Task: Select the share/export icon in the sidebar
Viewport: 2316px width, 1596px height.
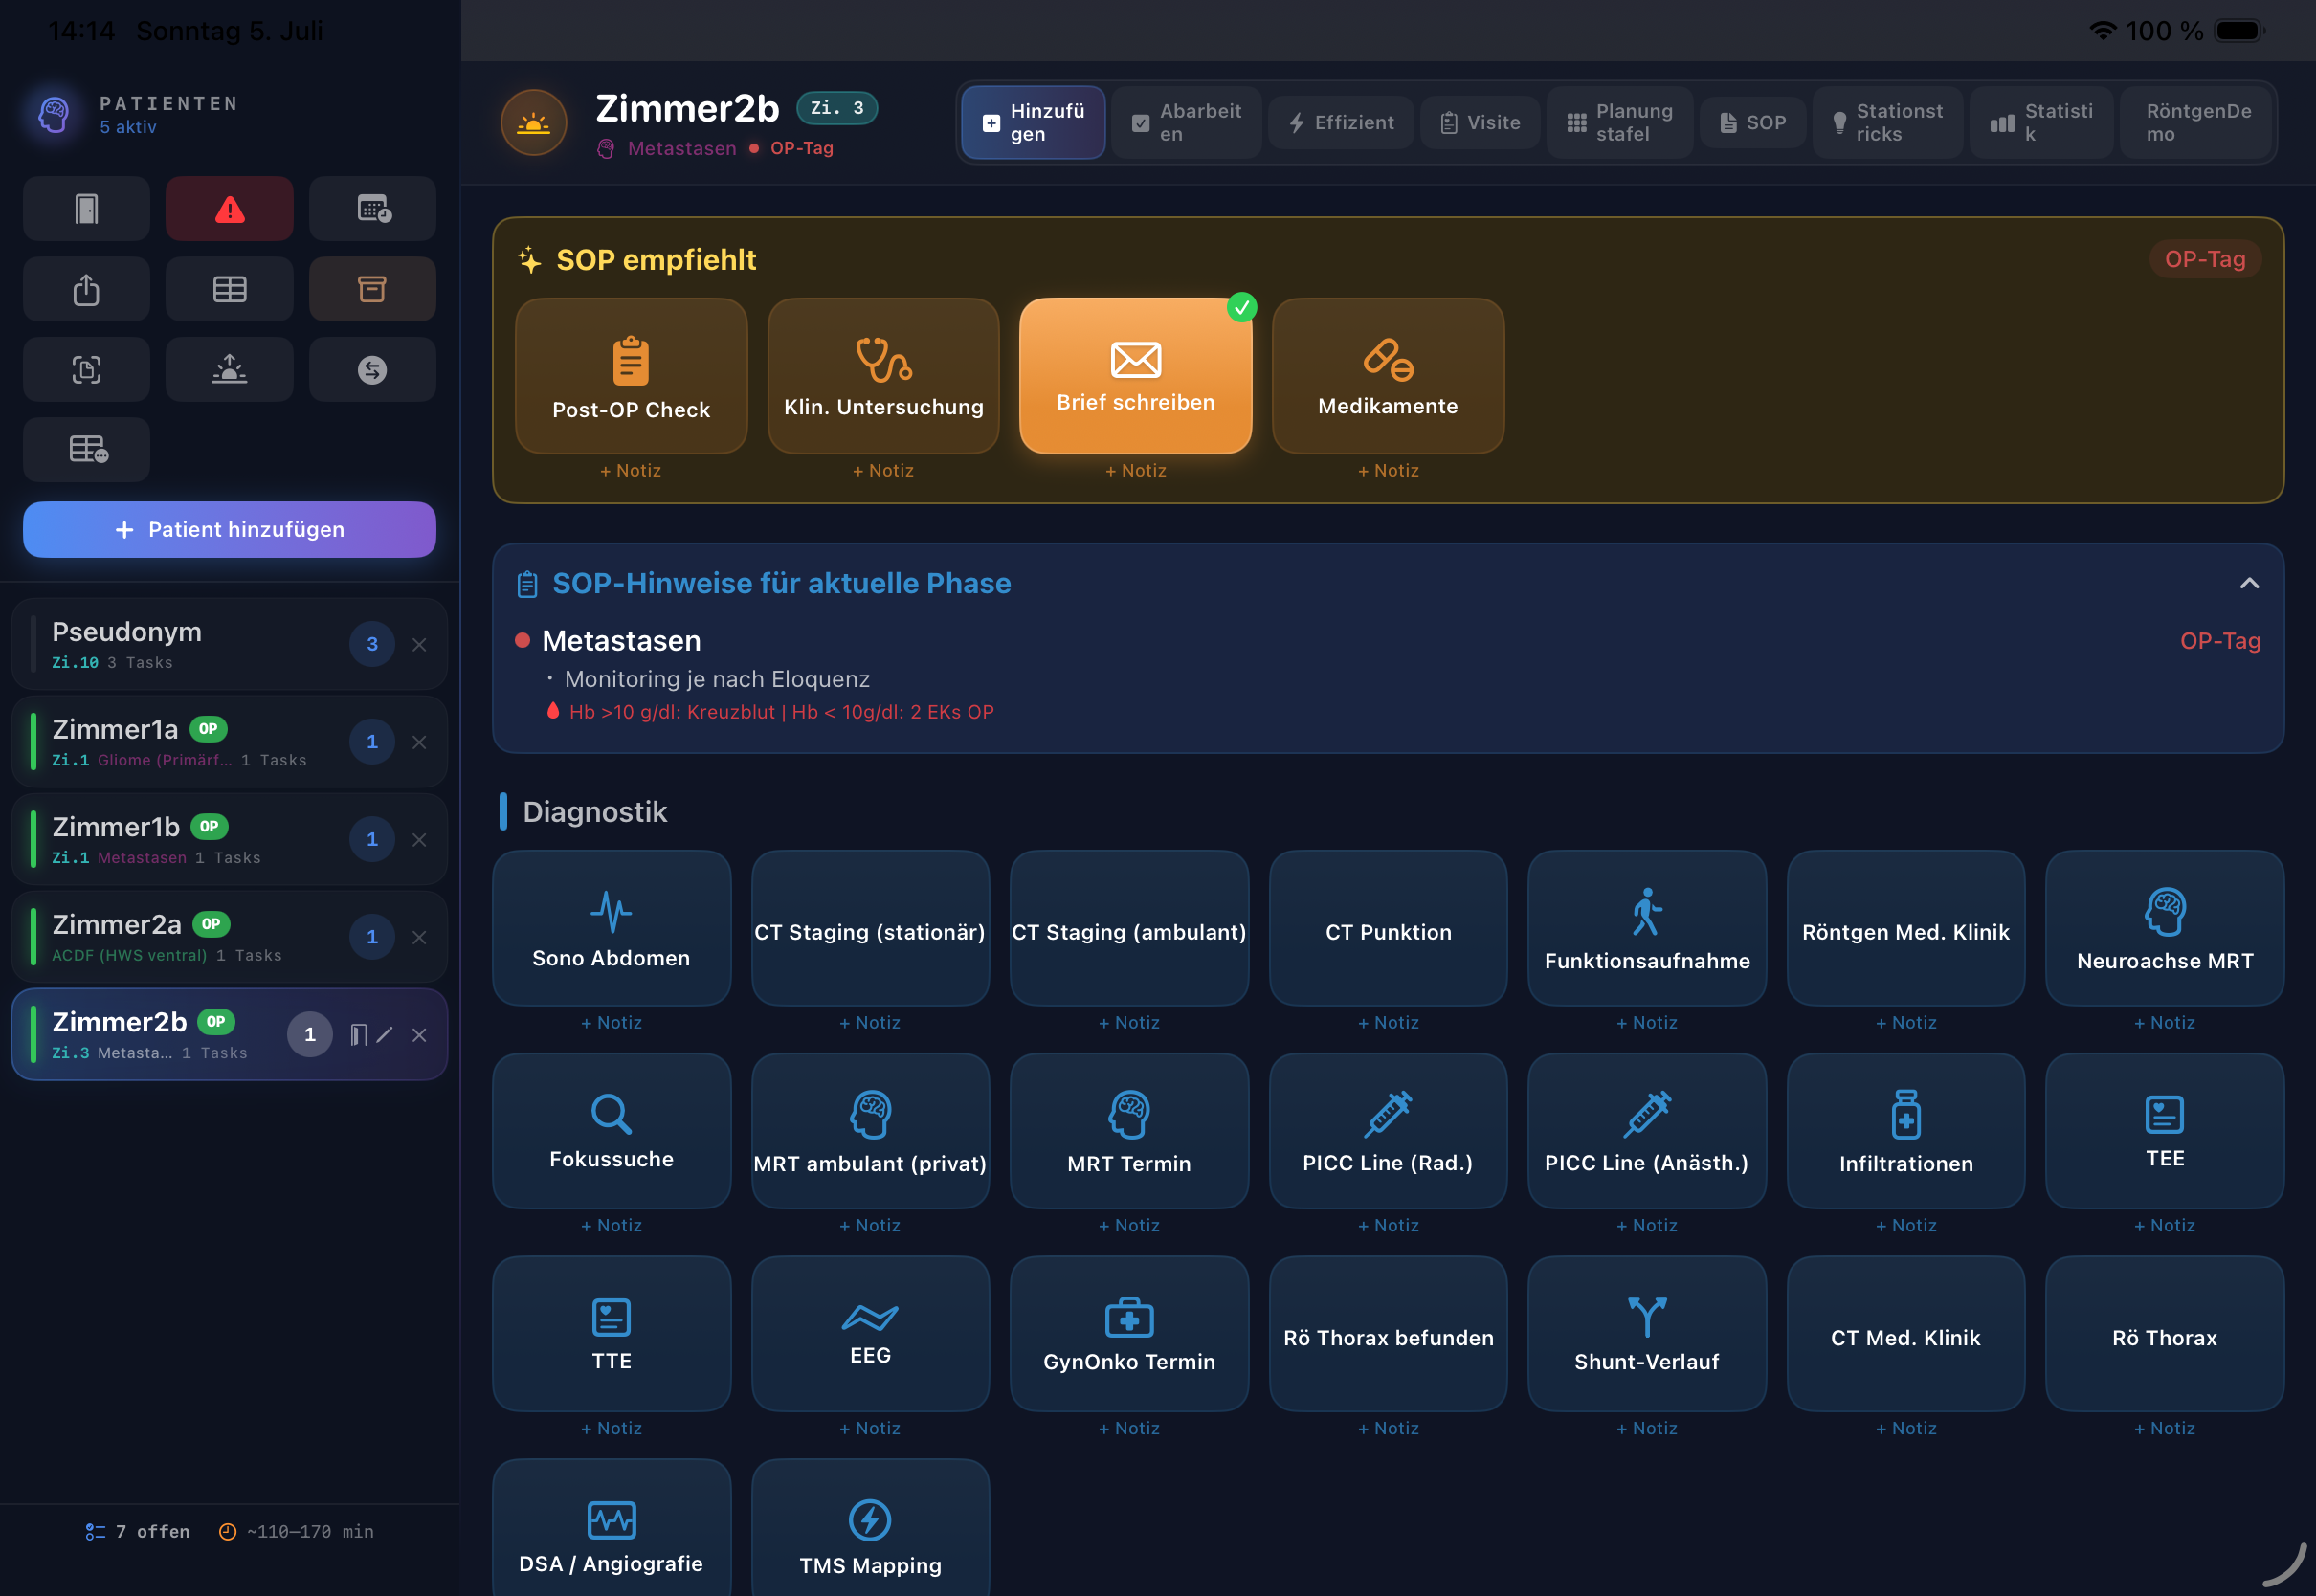Action: click(86, 289)
